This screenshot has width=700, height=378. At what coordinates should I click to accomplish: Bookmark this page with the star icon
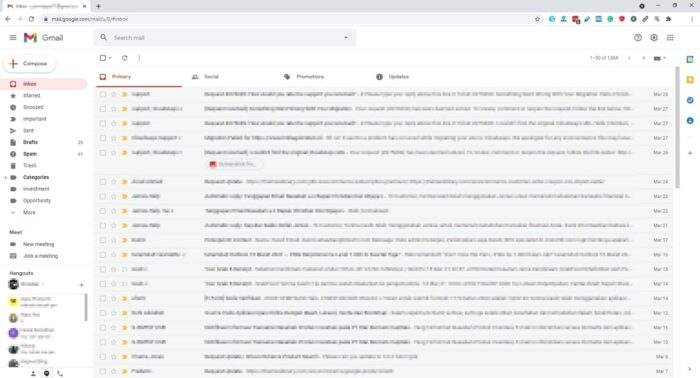[538, 19]
